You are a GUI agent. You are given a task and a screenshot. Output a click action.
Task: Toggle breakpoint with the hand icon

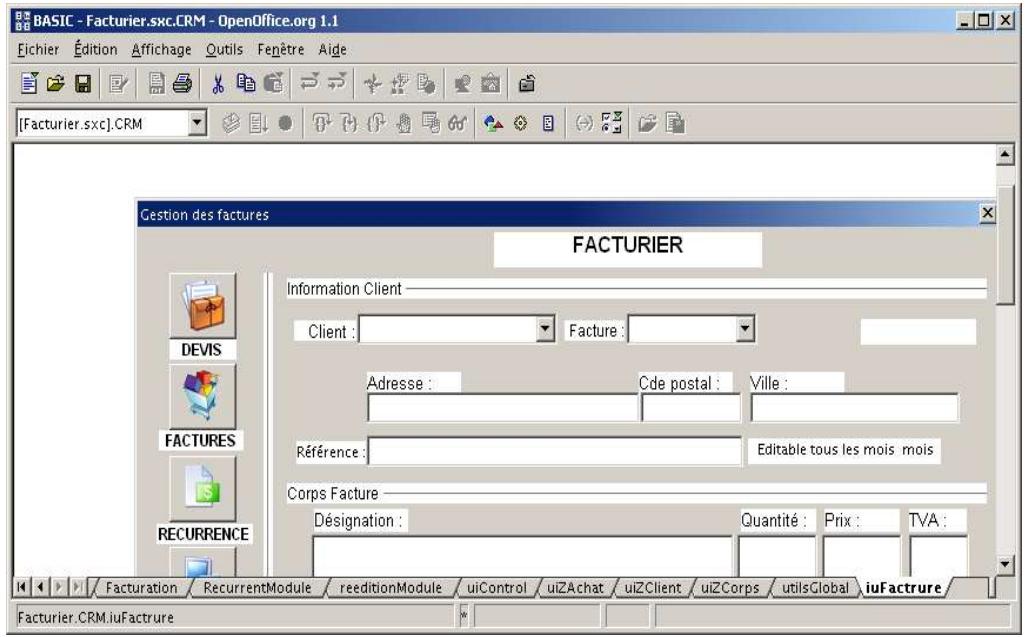tap(404, 123)
